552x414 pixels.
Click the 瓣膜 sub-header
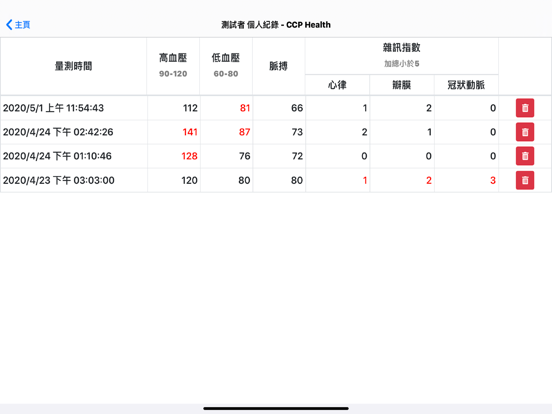pyautogui.click(x=401, y=85)
